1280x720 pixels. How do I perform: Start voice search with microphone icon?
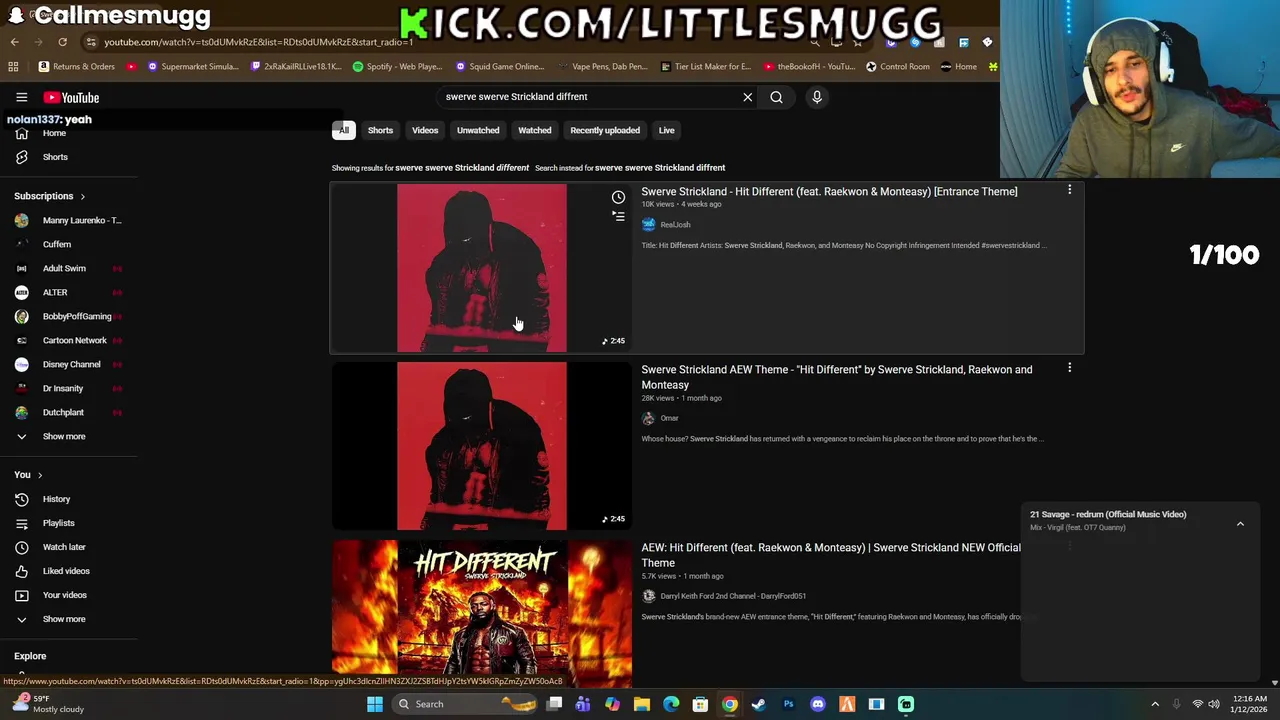coord(817,97)
